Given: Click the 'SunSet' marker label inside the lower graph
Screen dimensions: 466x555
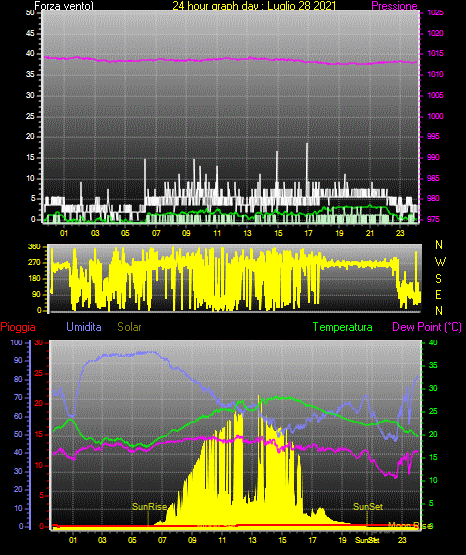Looking at the screenshot, I should click(x=368, y=507).
